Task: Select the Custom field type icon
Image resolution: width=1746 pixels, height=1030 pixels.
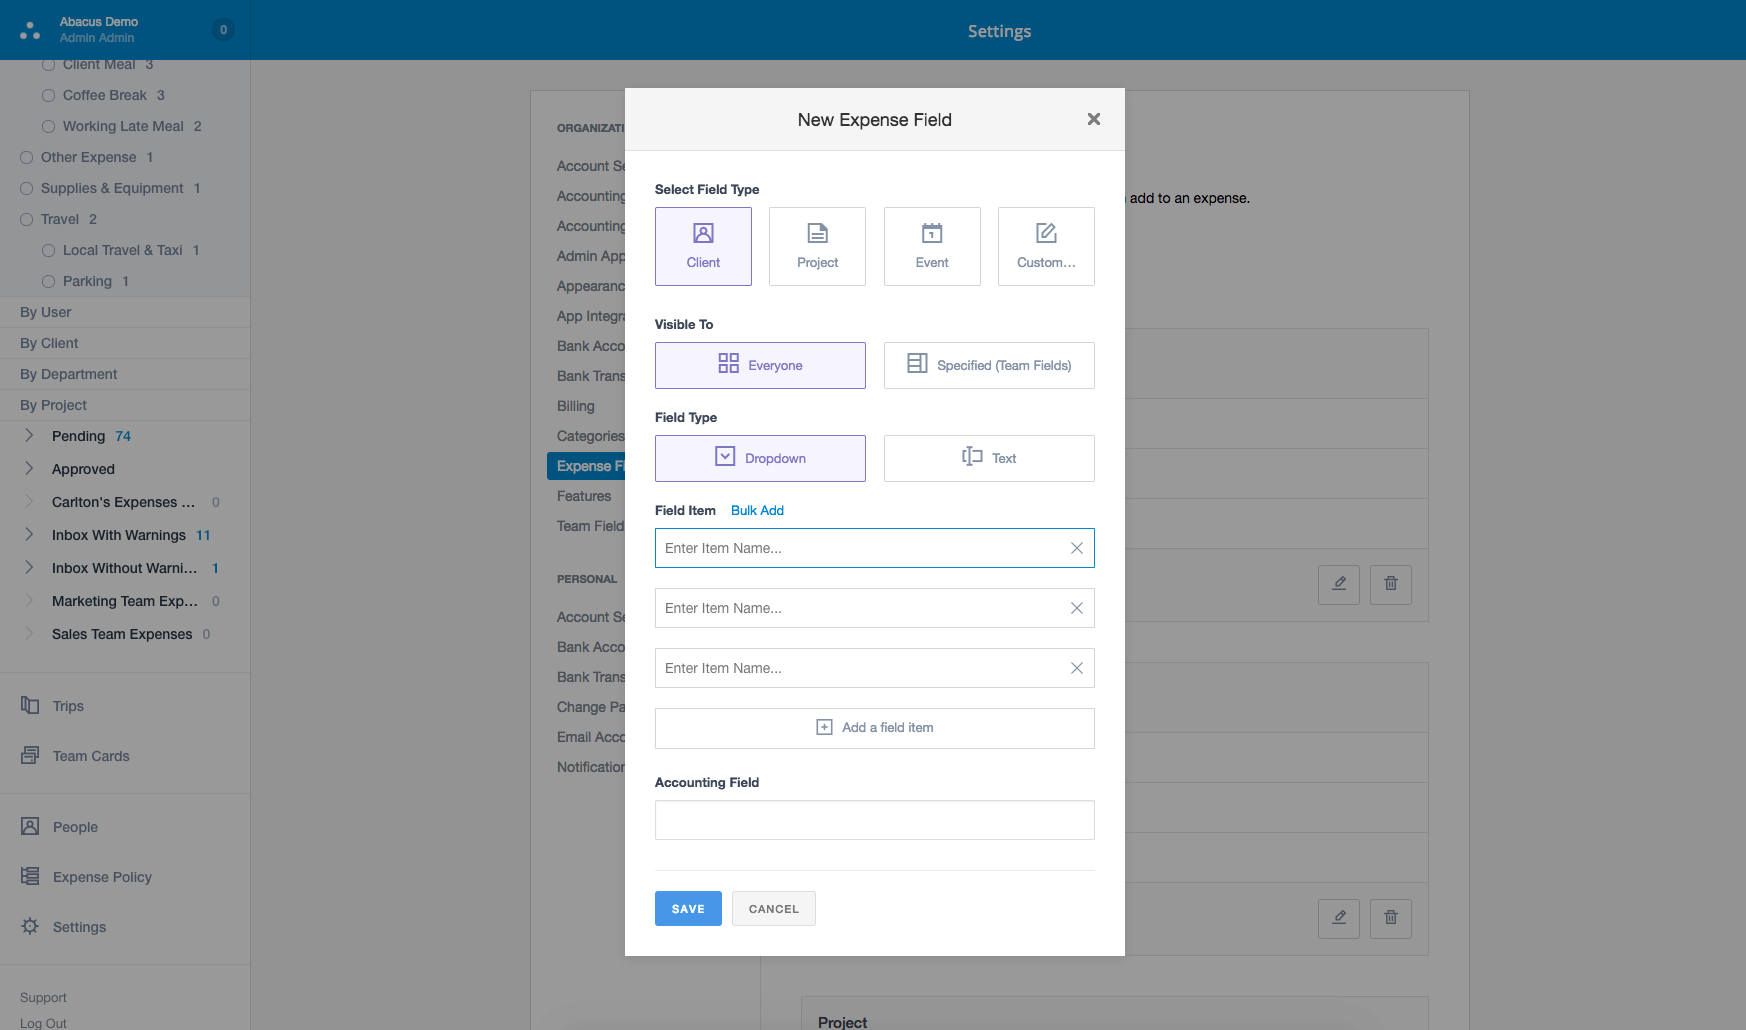Action: [x=1046, y=234]
